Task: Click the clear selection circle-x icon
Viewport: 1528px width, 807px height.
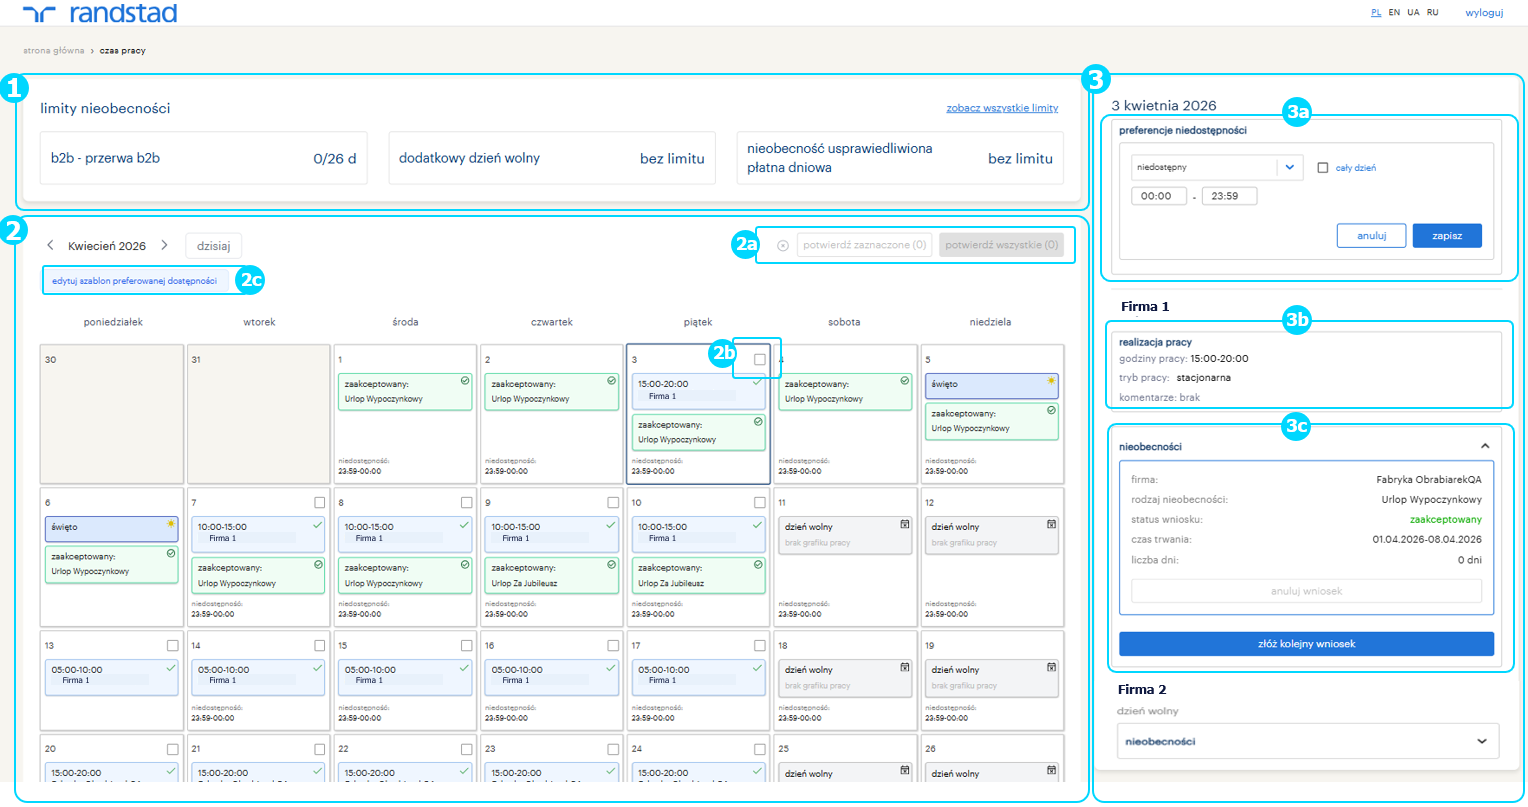Action: point(783,245)
